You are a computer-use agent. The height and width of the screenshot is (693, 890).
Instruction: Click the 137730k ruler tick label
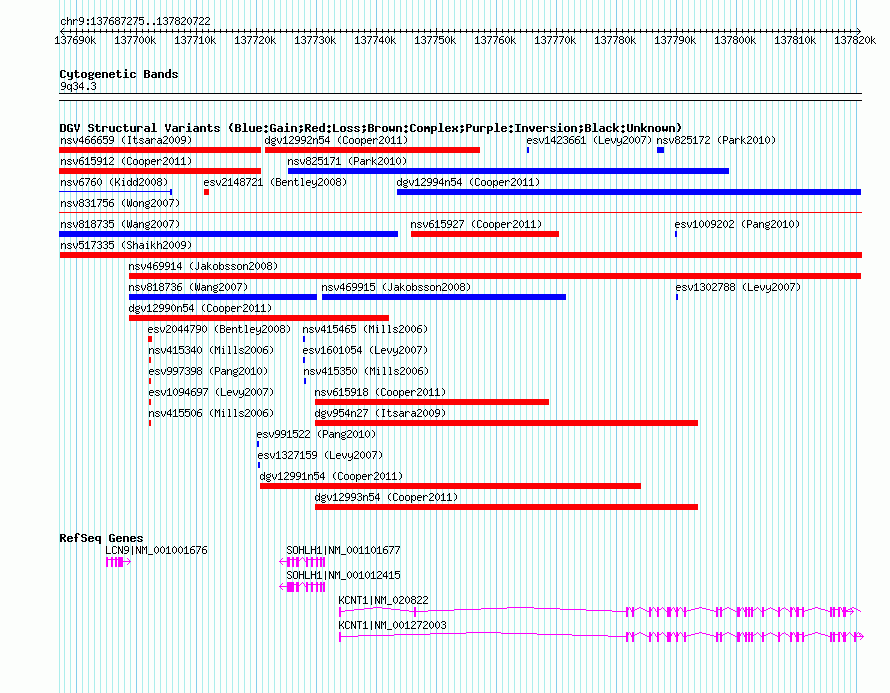pyautogui.click(x=315, y=40)
